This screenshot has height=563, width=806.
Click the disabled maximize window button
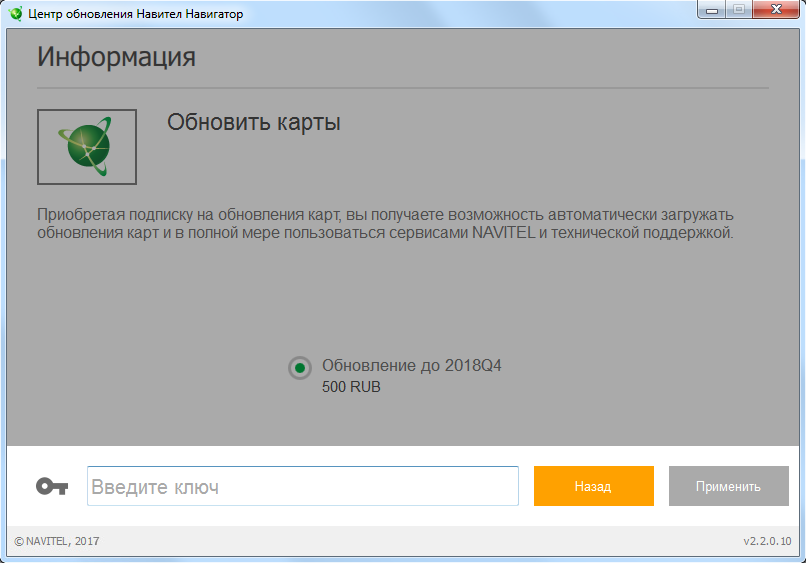point(739,10)
